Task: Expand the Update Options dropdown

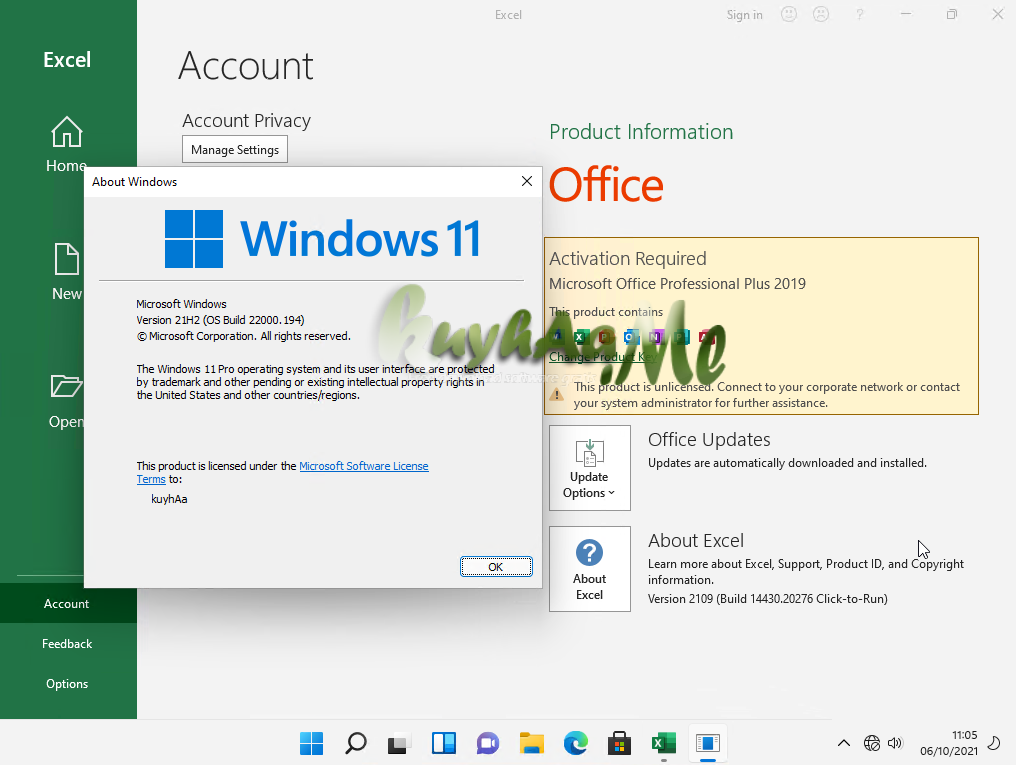Action: coord(590,468)
